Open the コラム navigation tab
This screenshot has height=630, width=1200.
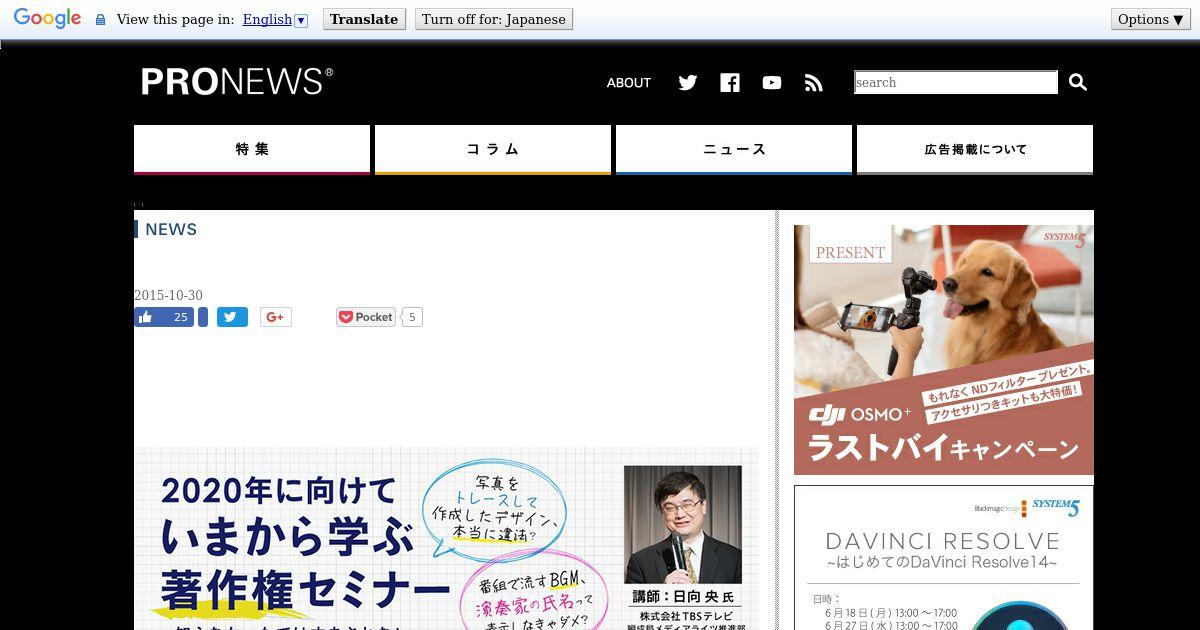(x=493, y=149)
